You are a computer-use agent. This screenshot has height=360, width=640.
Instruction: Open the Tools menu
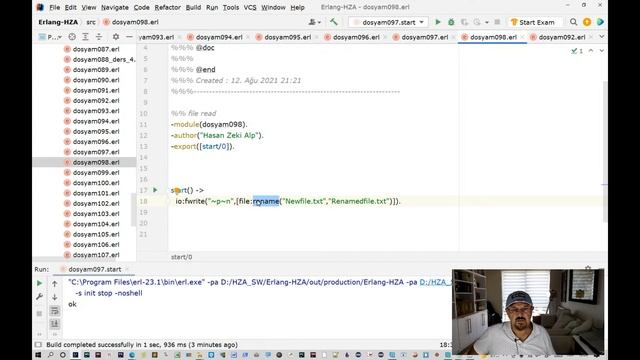point(231,7)
